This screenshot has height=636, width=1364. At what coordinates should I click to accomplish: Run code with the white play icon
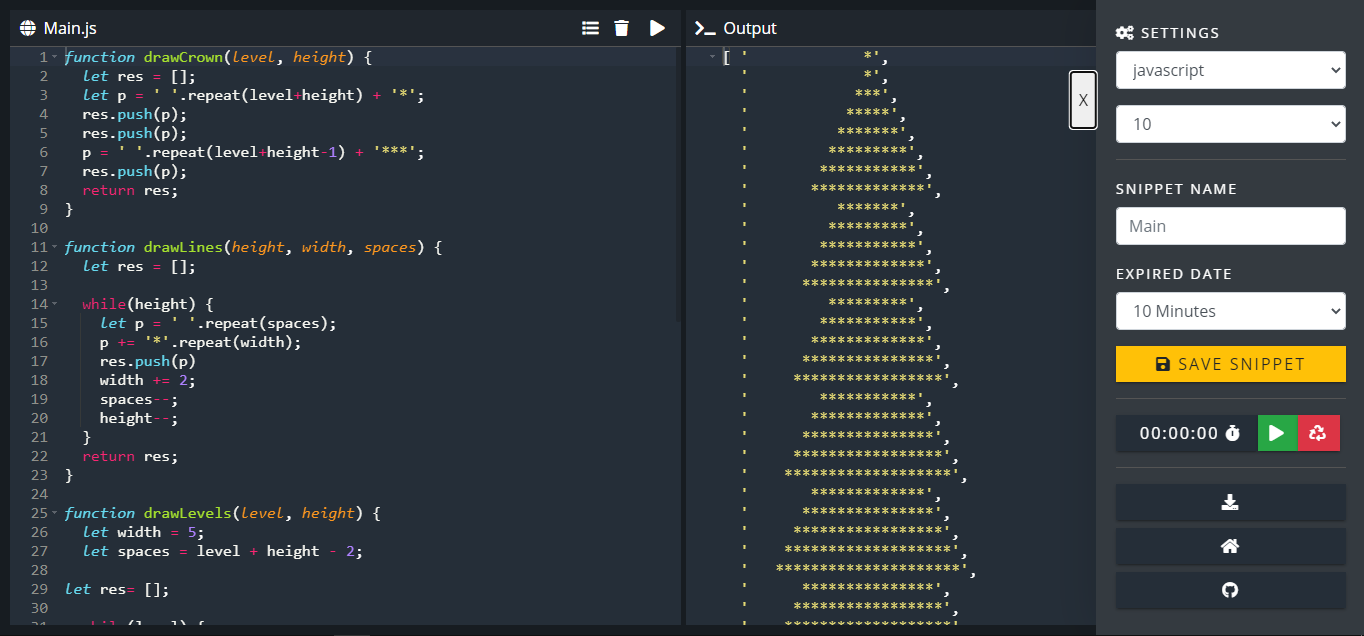pos(657,28)
